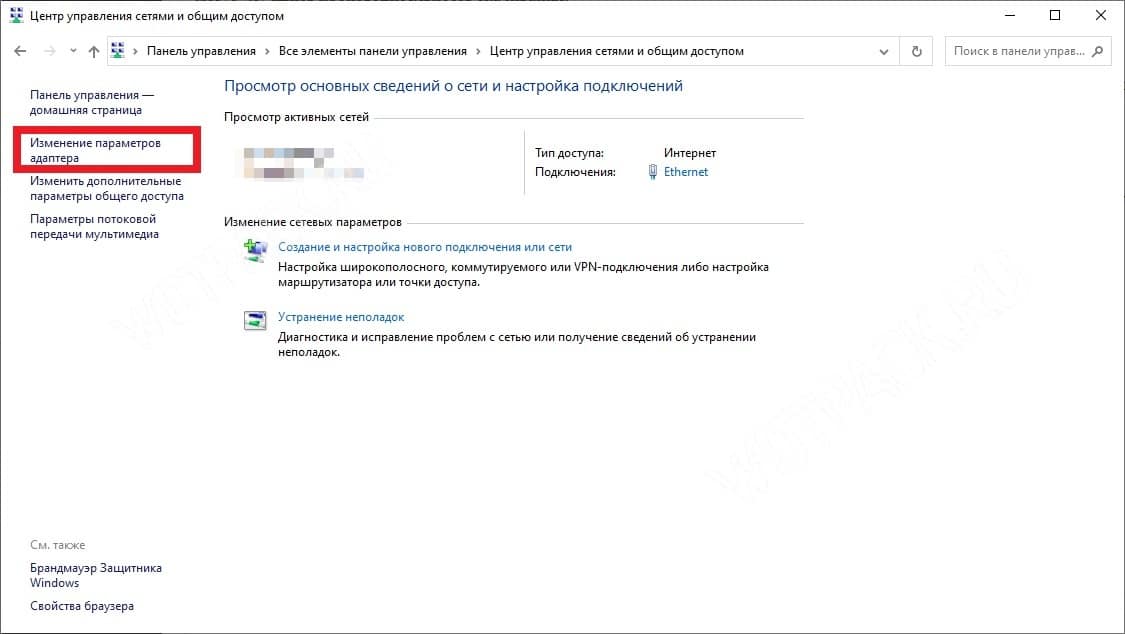Viewport: 1125px width, 634px height.
Task: Click the Back navigation arrow
Action: (20, 51)
